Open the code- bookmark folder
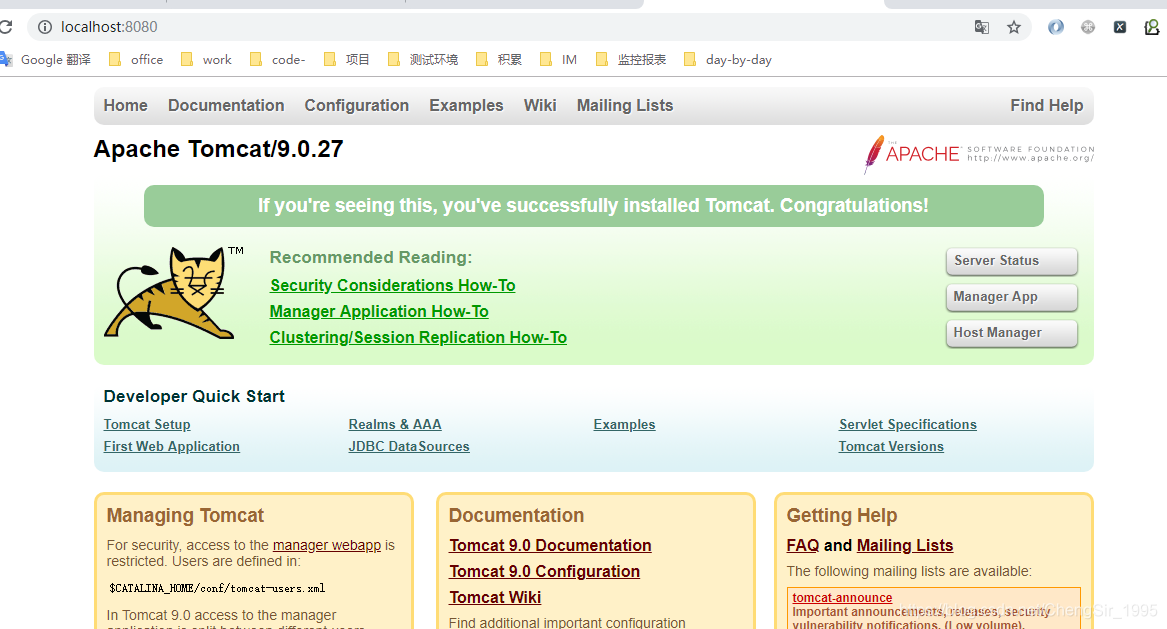Screen dimensions: 1167x629 pyautogui.click(x=278, y=60)
